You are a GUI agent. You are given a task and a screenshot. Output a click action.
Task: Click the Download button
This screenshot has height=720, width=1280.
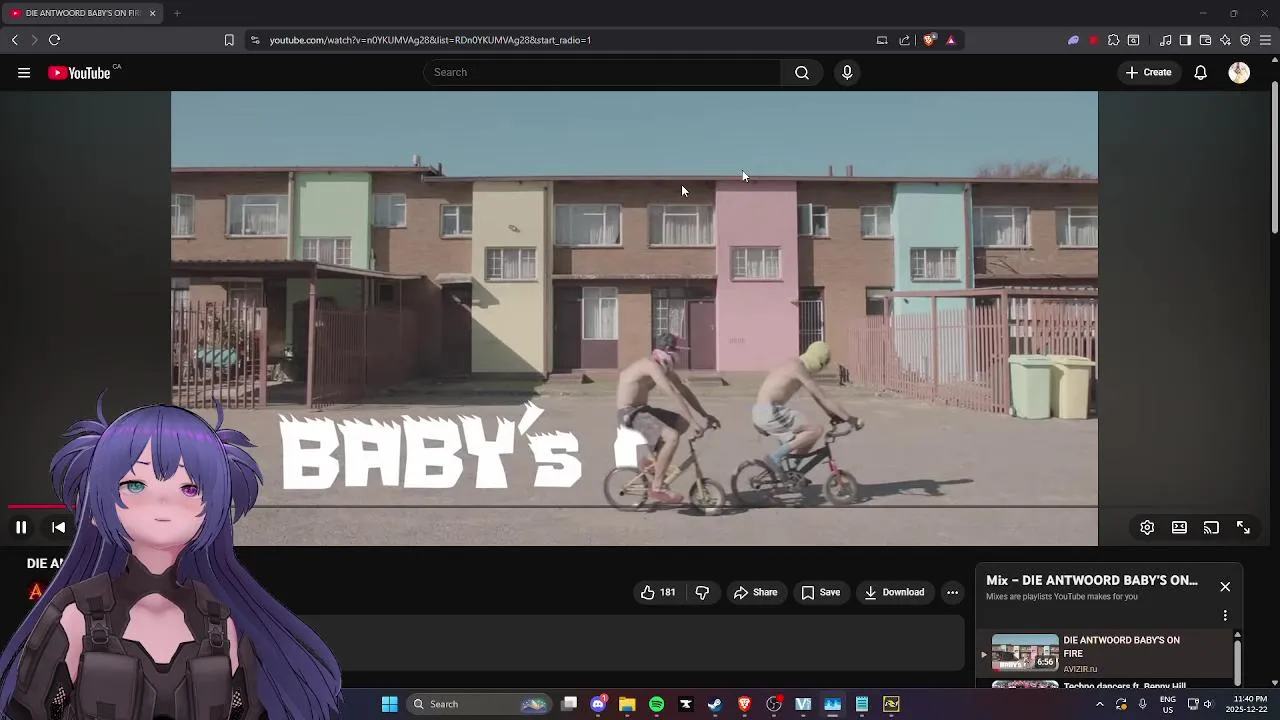click(x=895, y=592)
